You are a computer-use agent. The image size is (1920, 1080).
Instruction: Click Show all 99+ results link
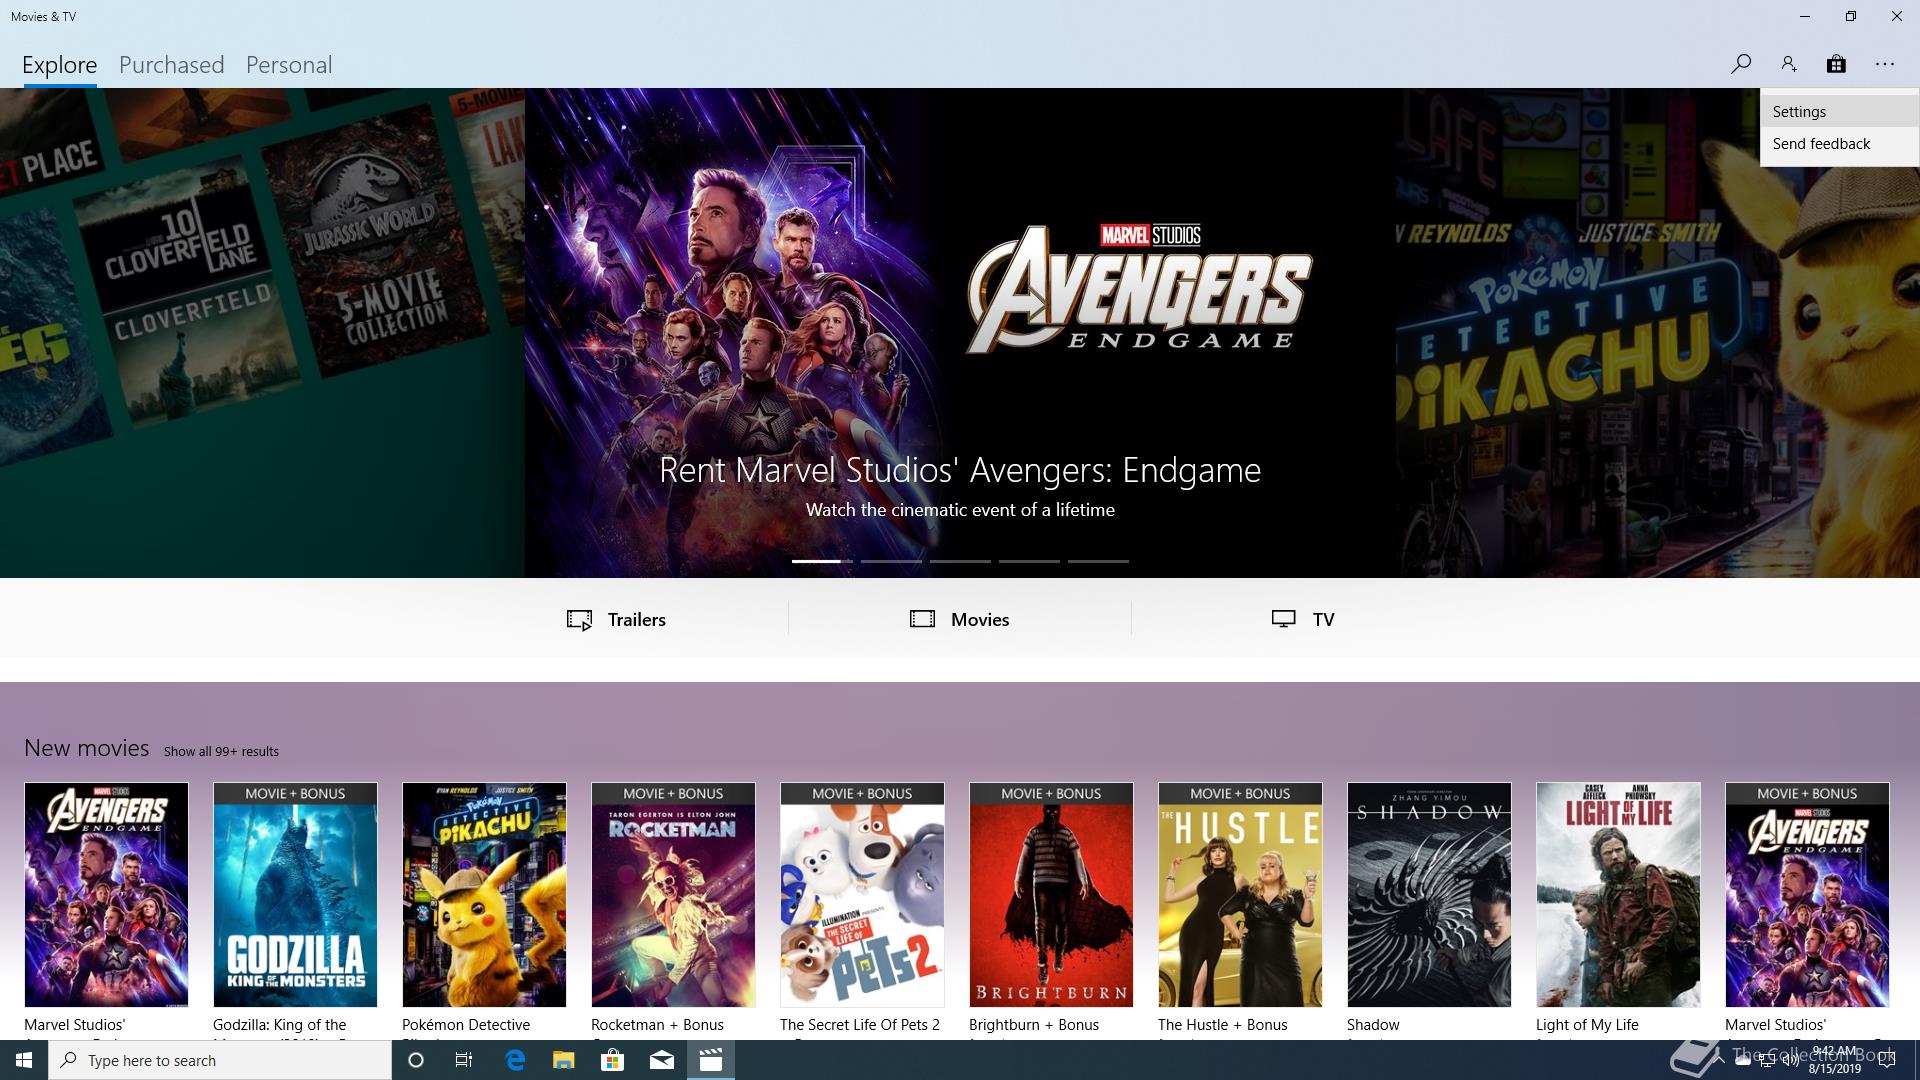(221, 751)
